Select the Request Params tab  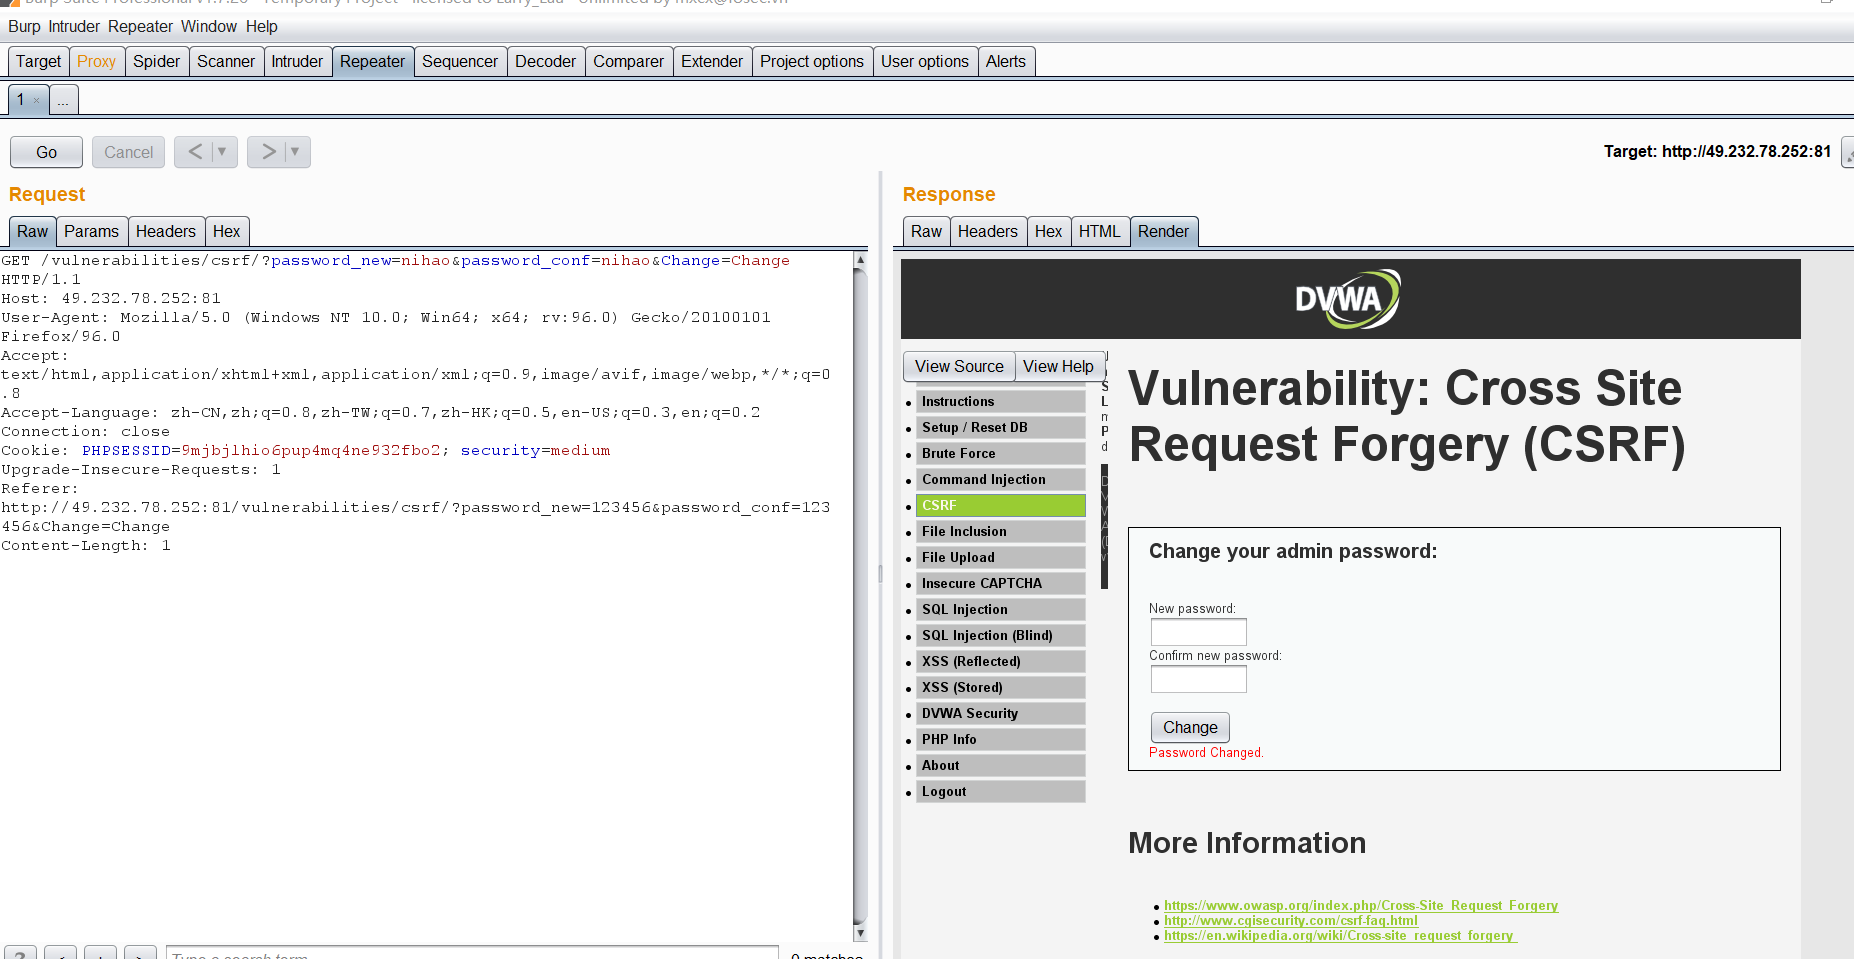[91, 231]
